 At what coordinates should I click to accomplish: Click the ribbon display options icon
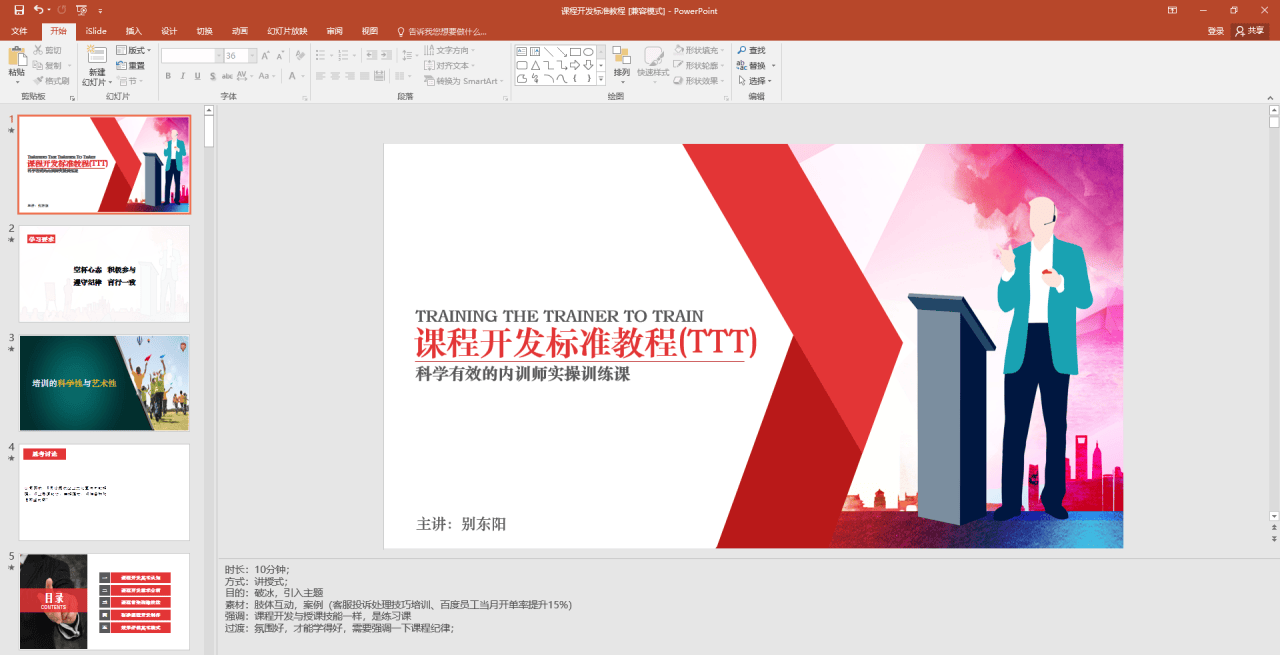pyautogui.click(x=1173, y=10)
